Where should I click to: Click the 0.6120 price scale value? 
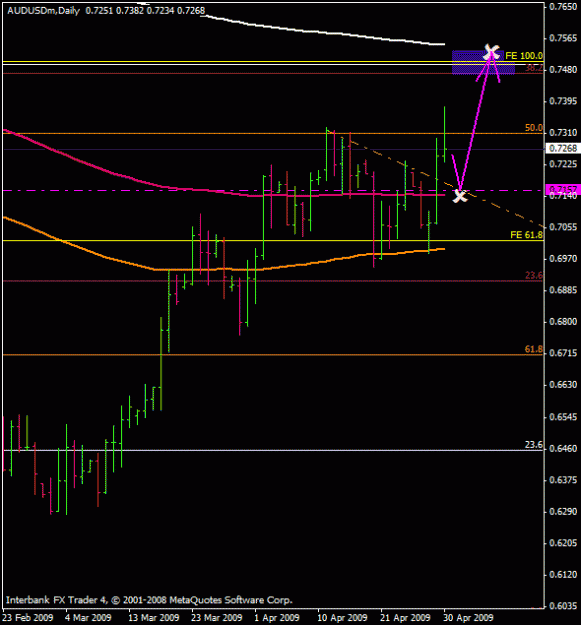563,574
